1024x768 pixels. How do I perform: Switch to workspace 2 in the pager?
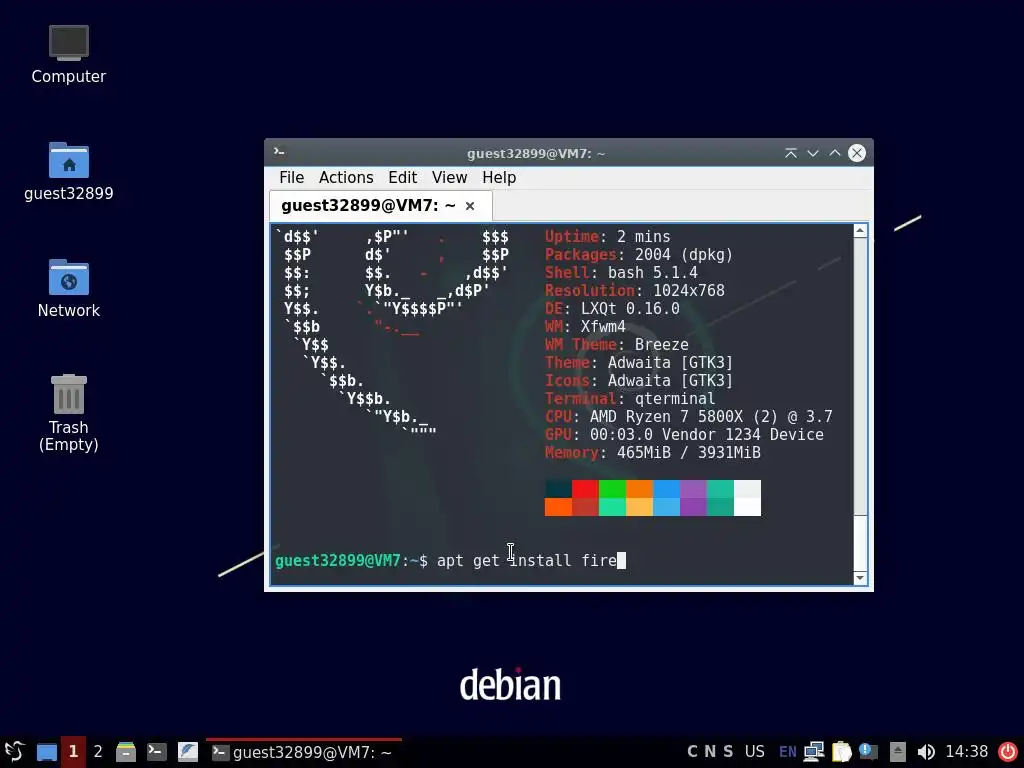tap(98, 752)
